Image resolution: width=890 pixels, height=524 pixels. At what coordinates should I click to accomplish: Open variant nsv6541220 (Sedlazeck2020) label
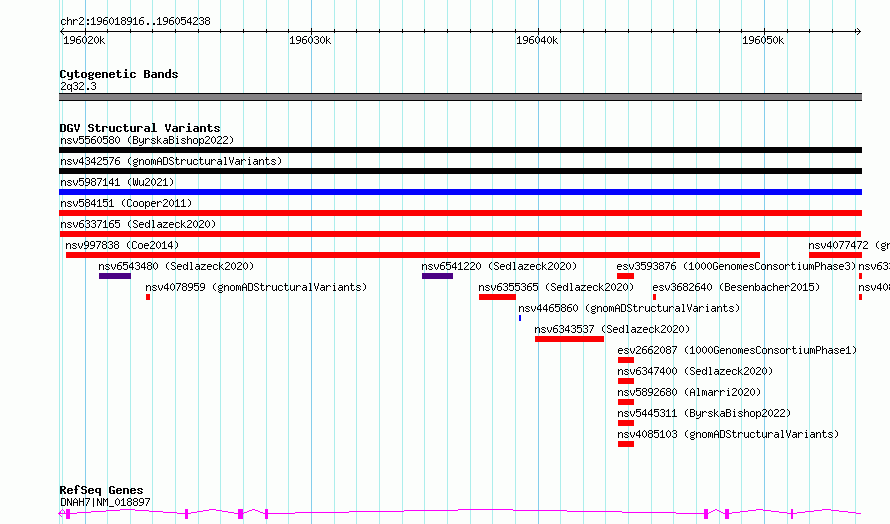[499, 266]
